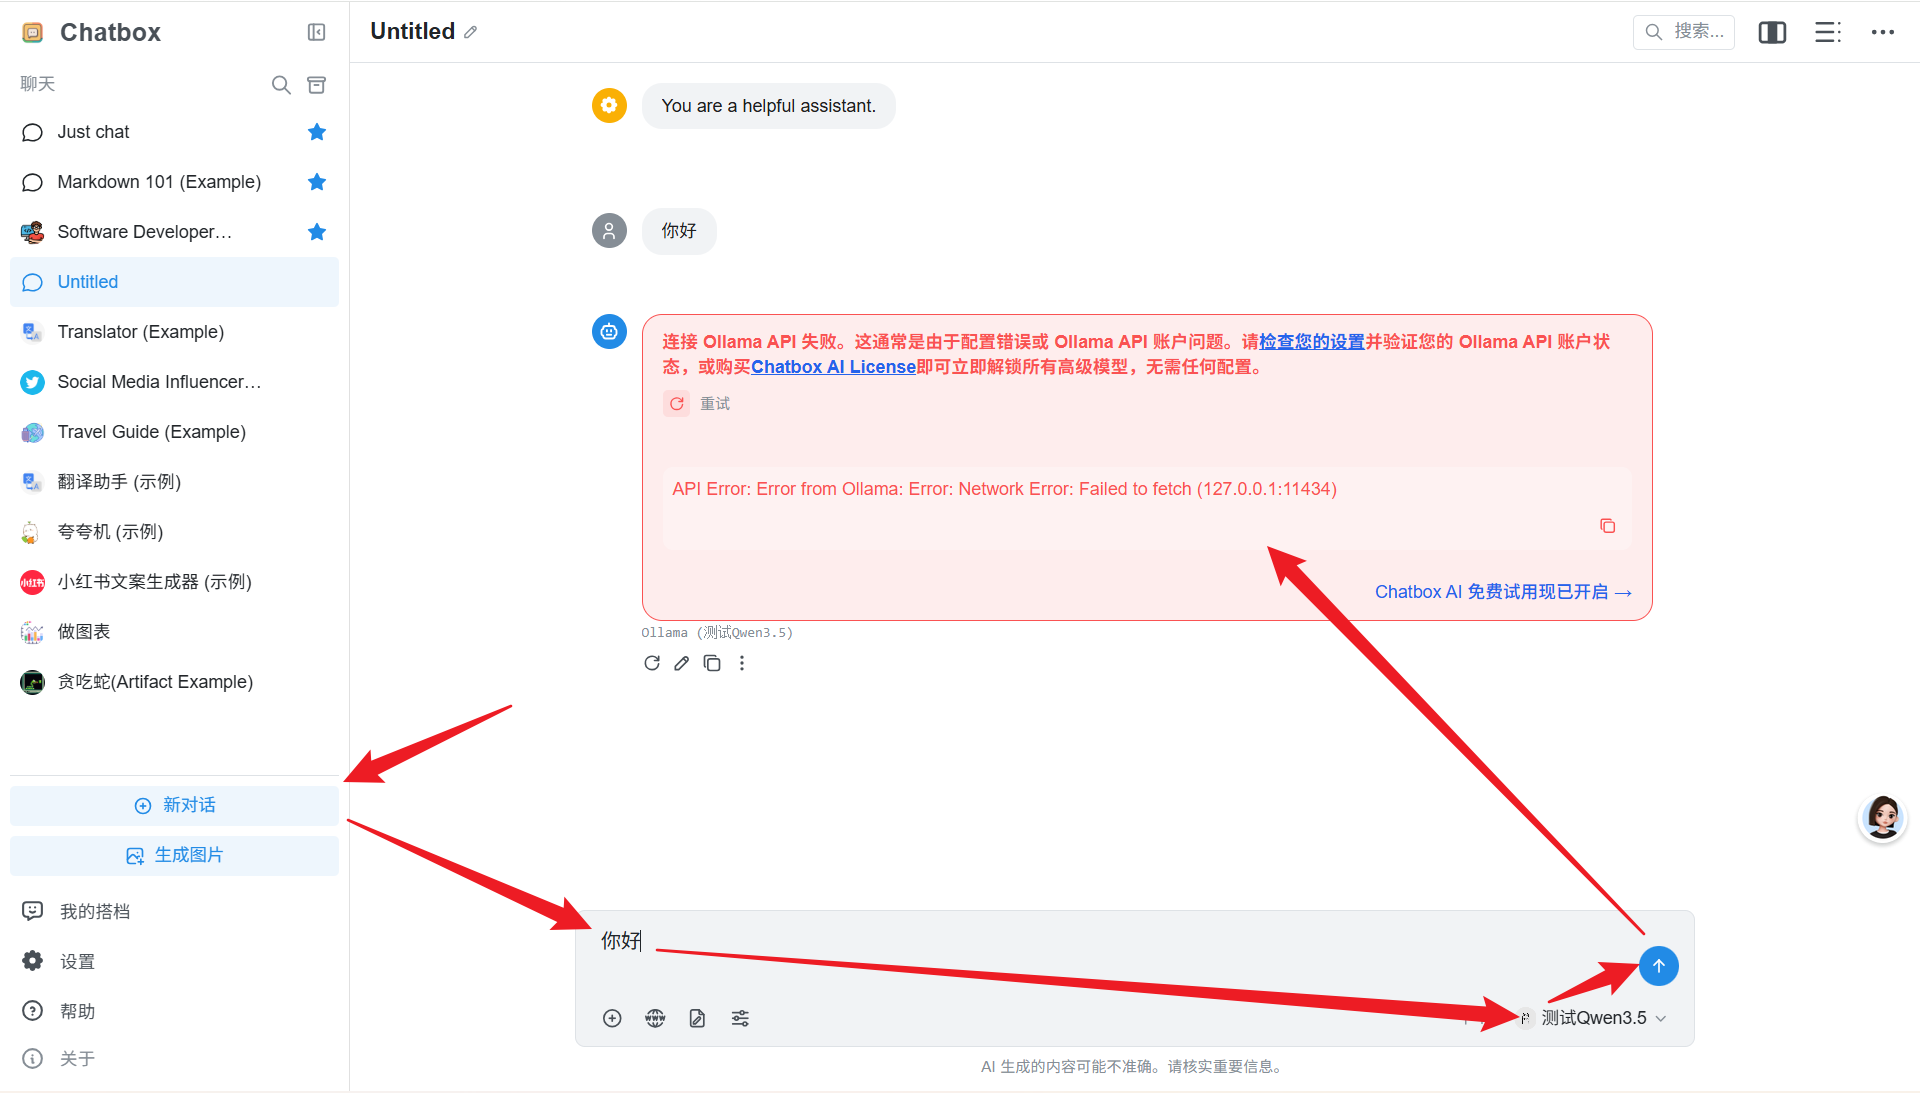The image size is (1920, 1093).
Task: Open the 检查您的设置 link
Action: click(x=1312, y=342)
